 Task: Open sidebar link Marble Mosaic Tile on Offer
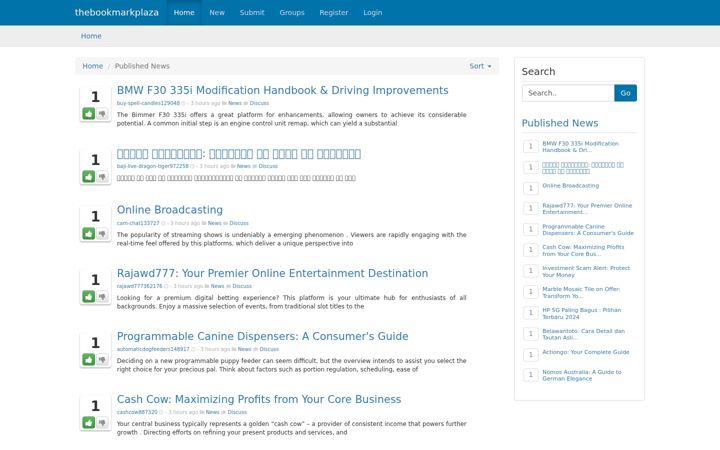tap(581, 292)
